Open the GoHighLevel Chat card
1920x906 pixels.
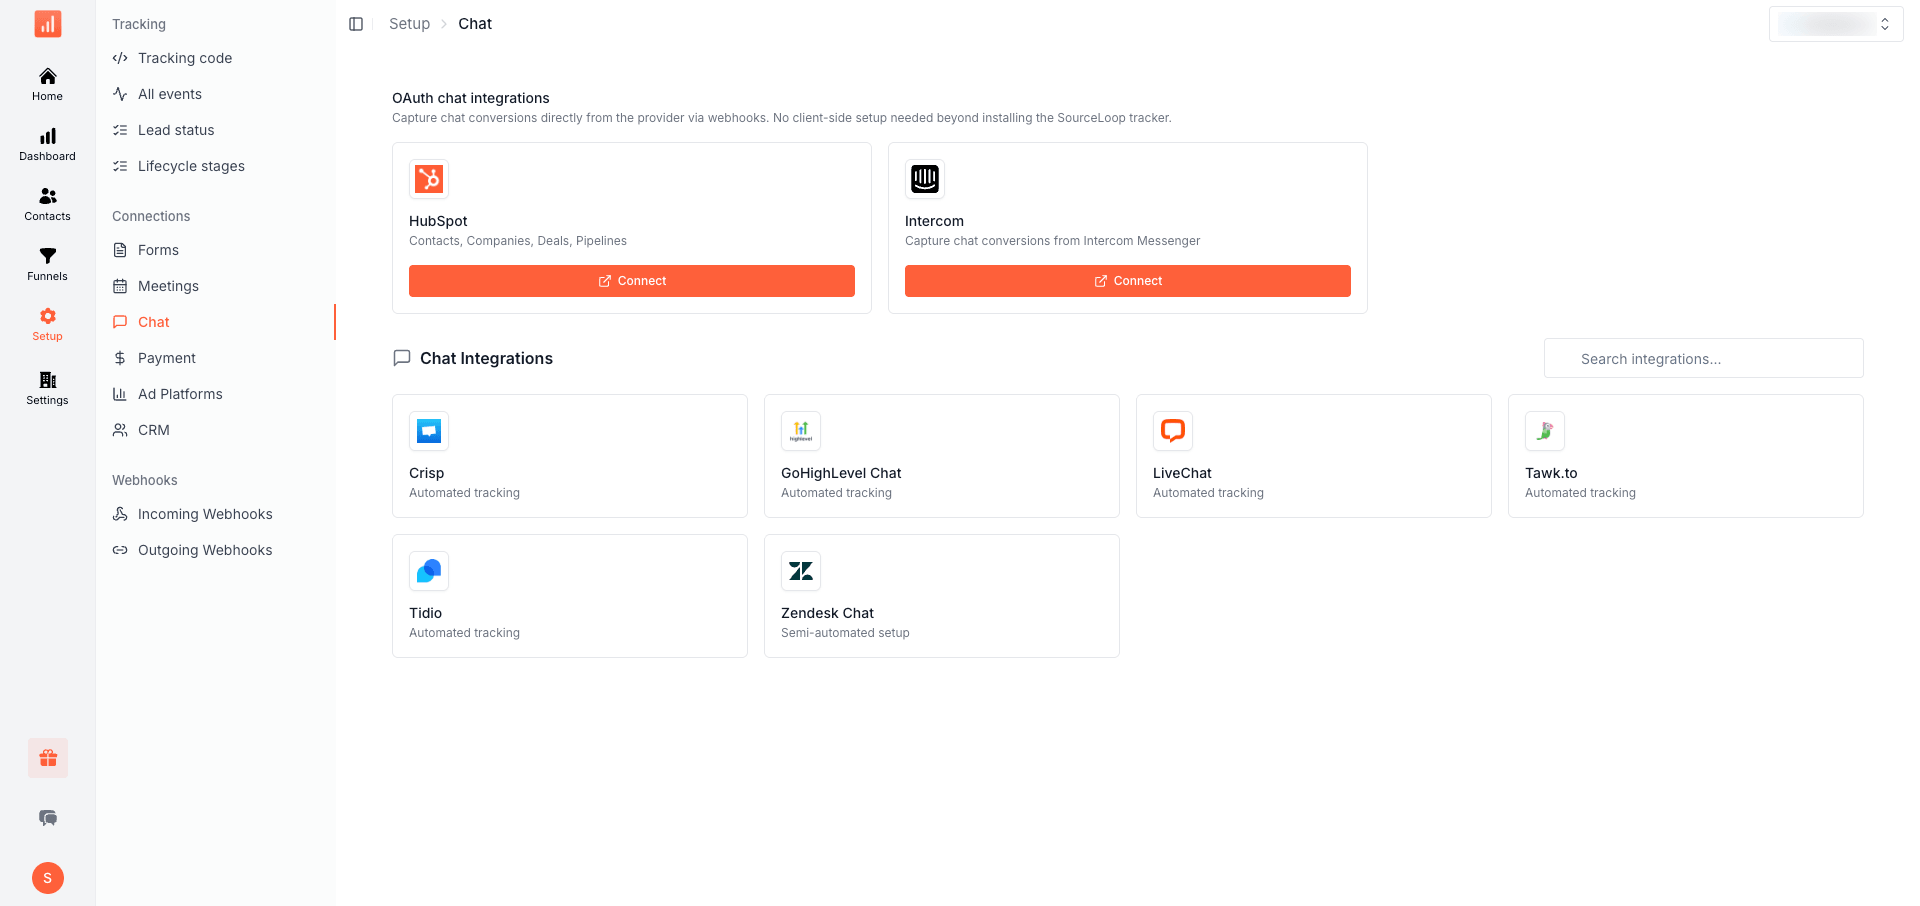942,456
